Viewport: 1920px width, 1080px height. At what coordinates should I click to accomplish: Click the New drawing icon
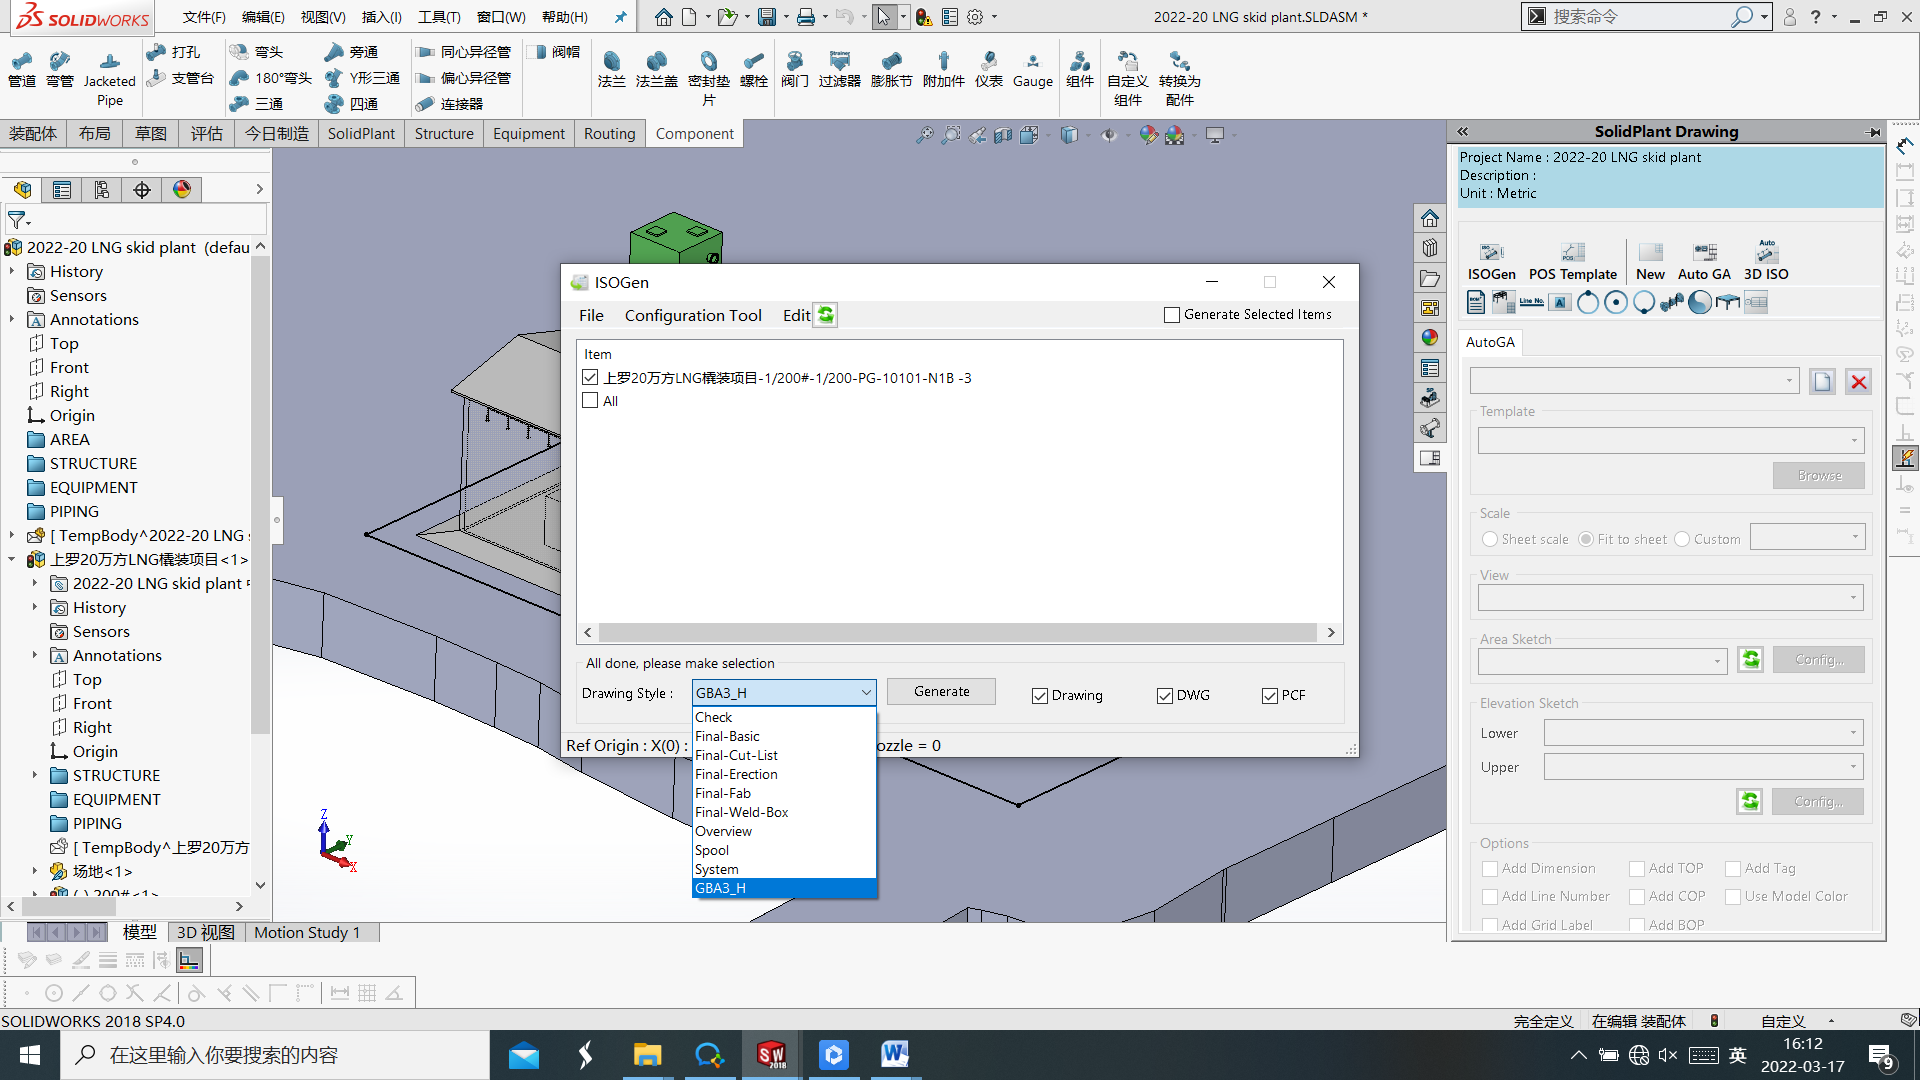(x=1650, y=261)
